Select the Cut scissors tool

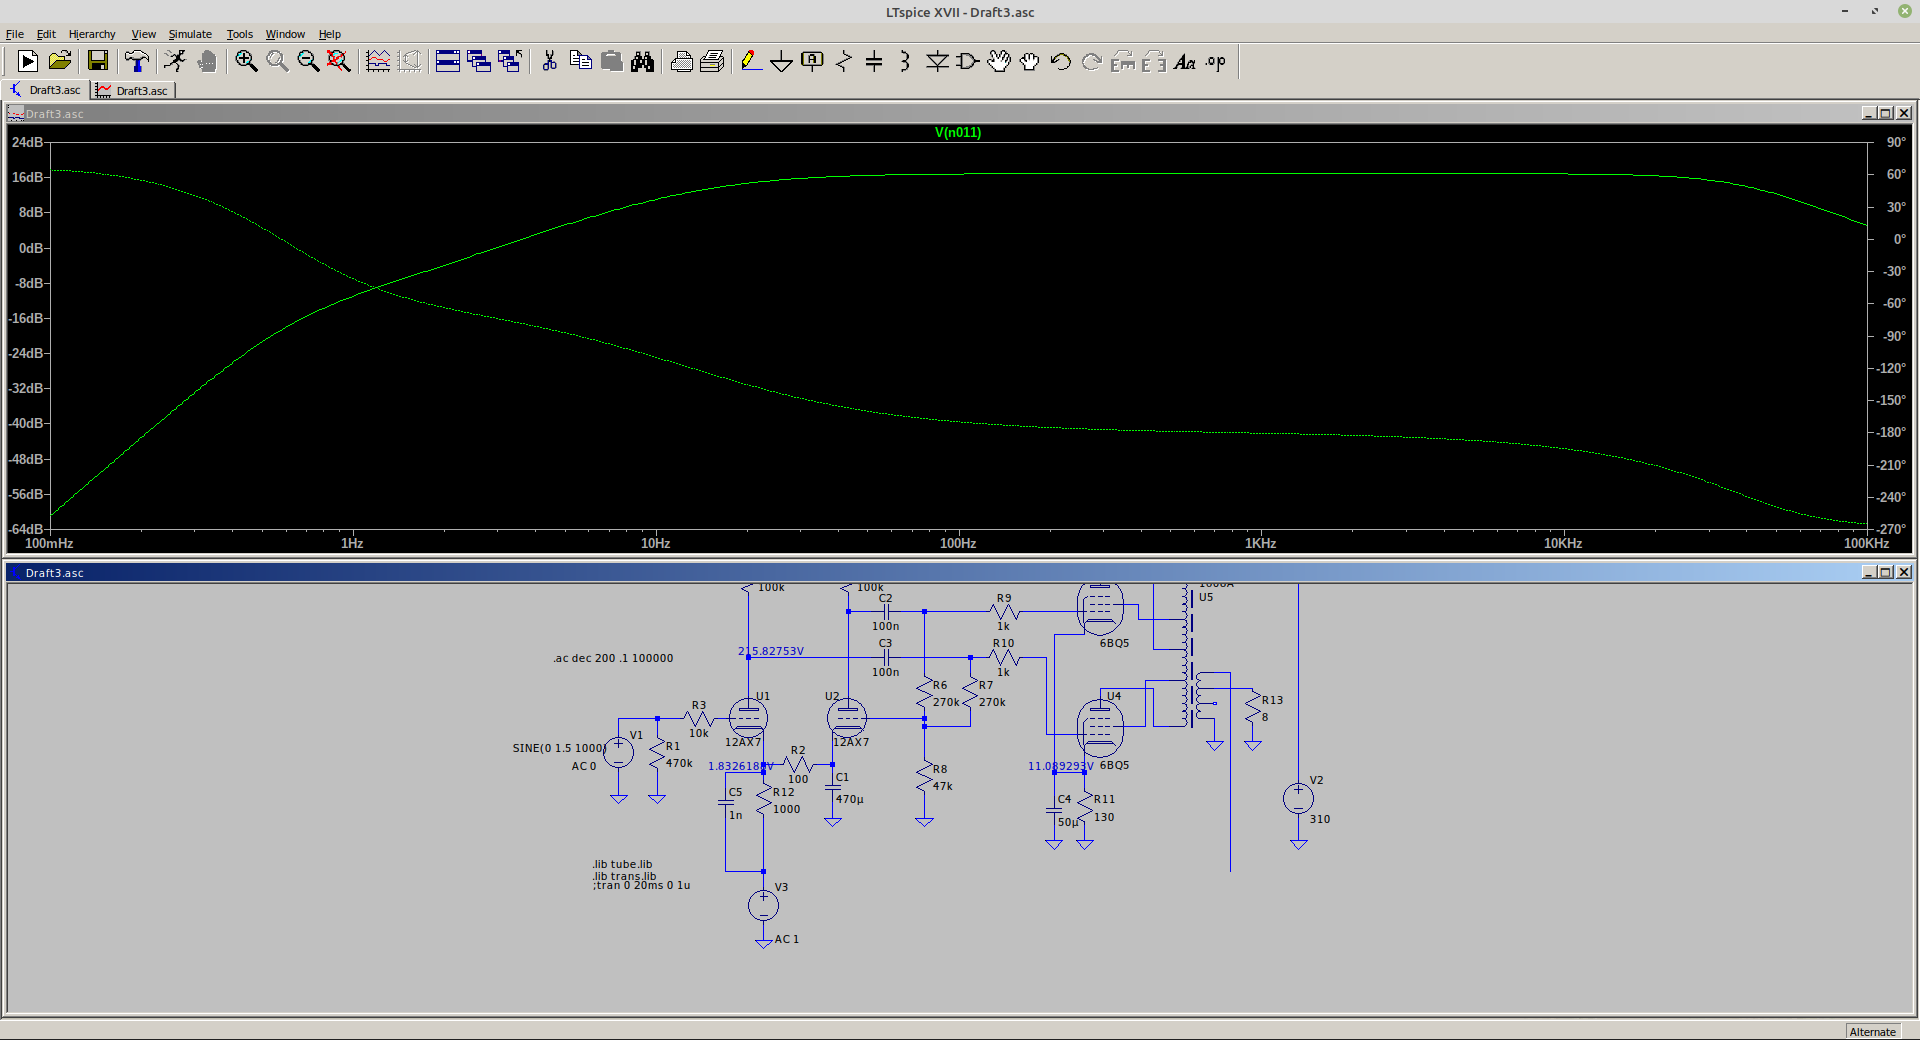549,62
